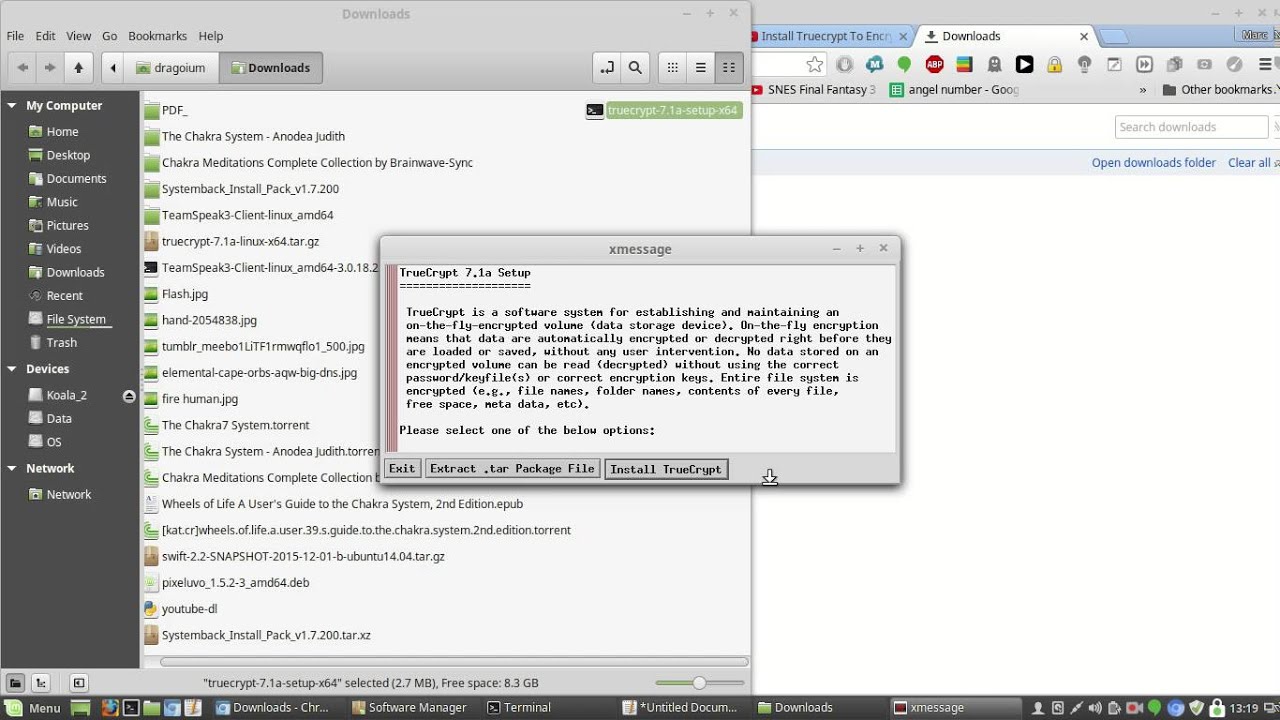1280x720 pixels.
Task: Click Extract .tar Package File button
Action: (x=512, y=469)
